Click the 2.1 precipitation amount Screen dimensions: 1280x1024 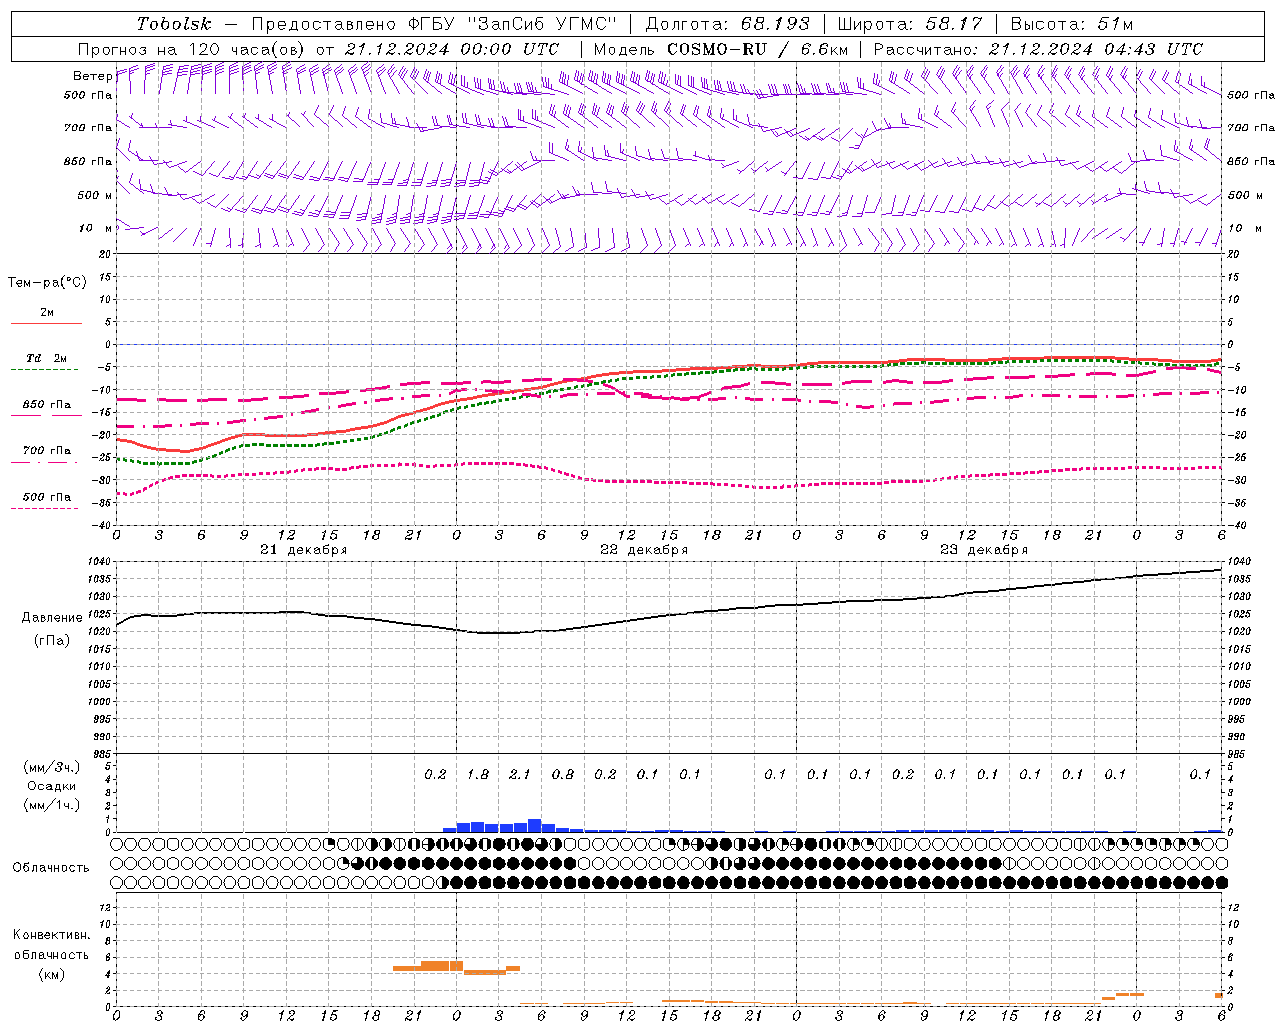pyautogui.click(x=520, y=775)
